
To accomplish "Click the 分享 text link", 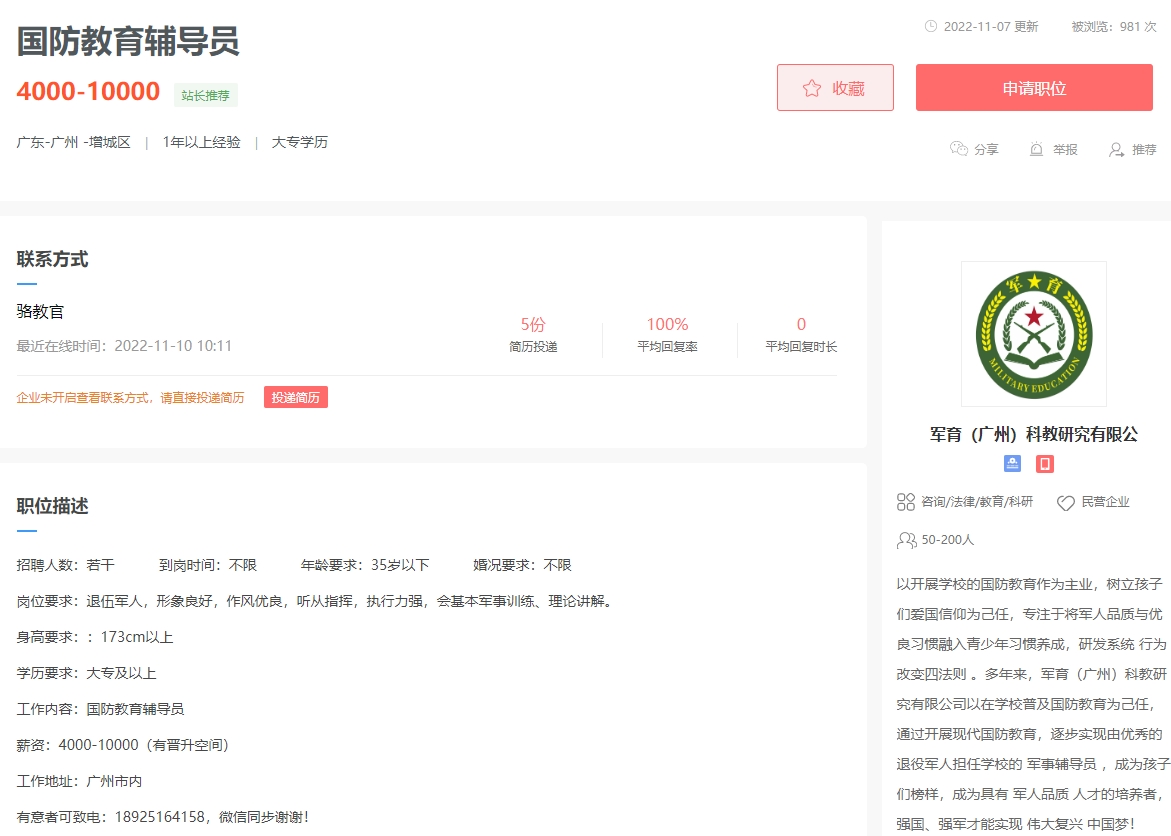I will 986,149.
